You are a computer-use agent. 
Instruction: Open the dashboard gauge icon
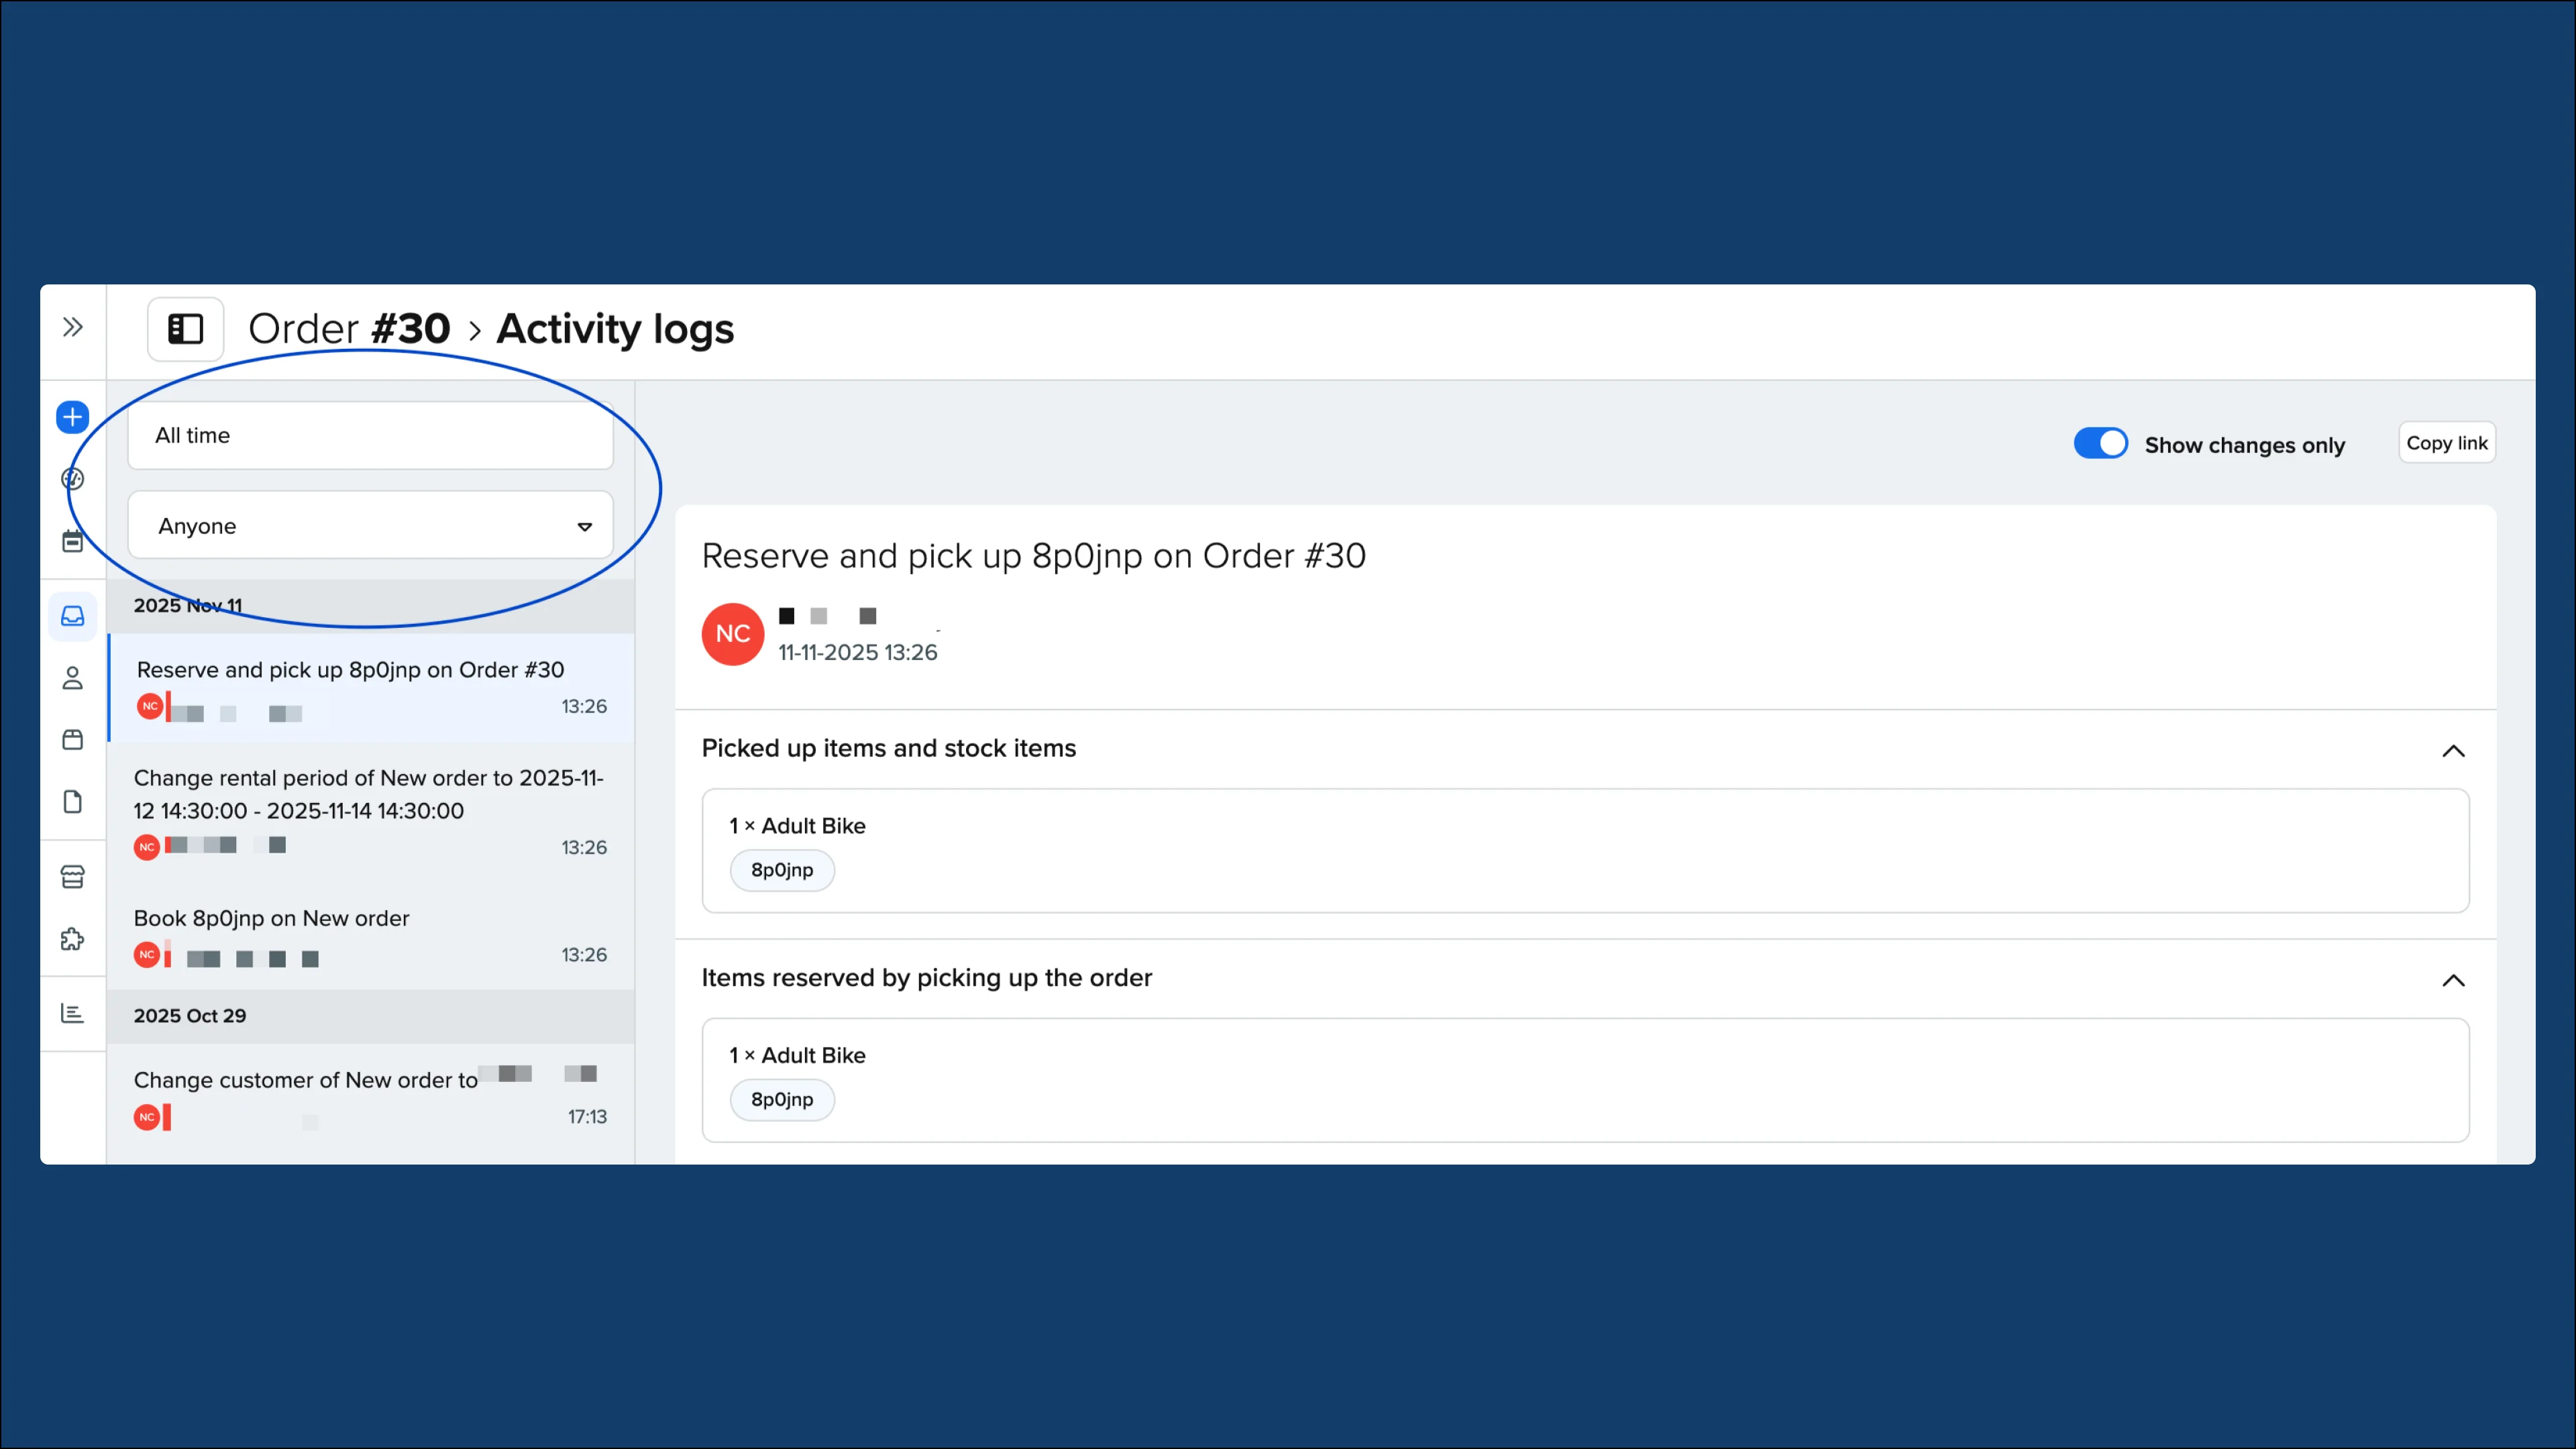72,478
